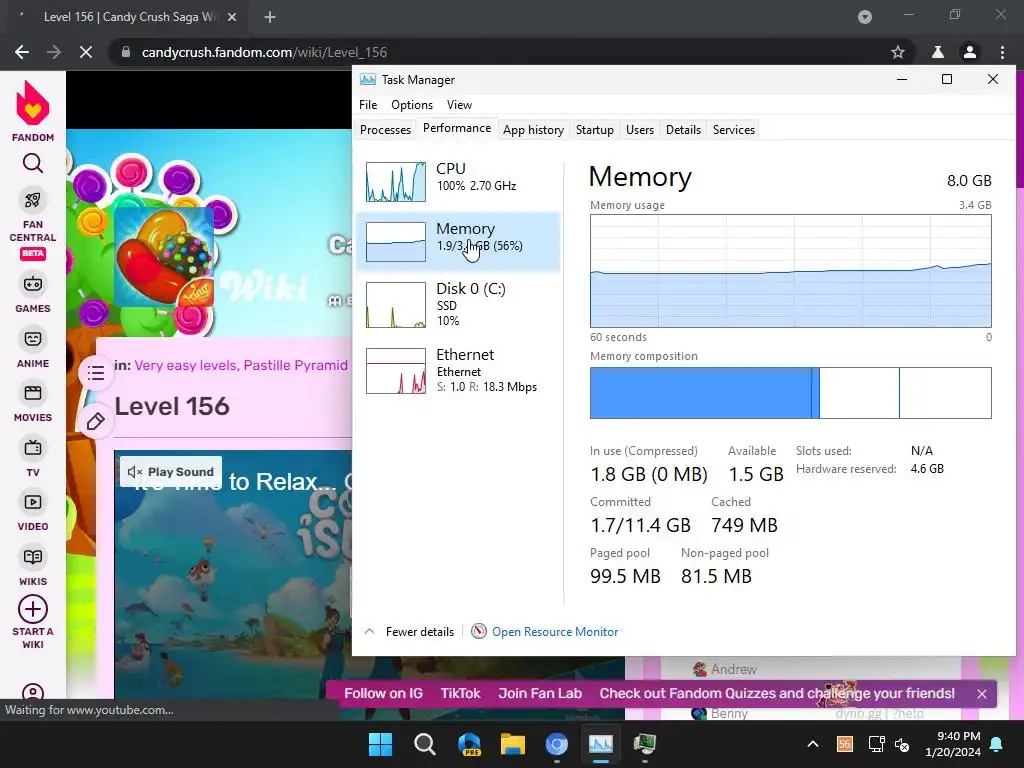Image resolution: width=1024 pixels, height=768 pixels.
Task: Open File Explorer from taskbar
Action: pyautogui.click(x=513, y=744)
